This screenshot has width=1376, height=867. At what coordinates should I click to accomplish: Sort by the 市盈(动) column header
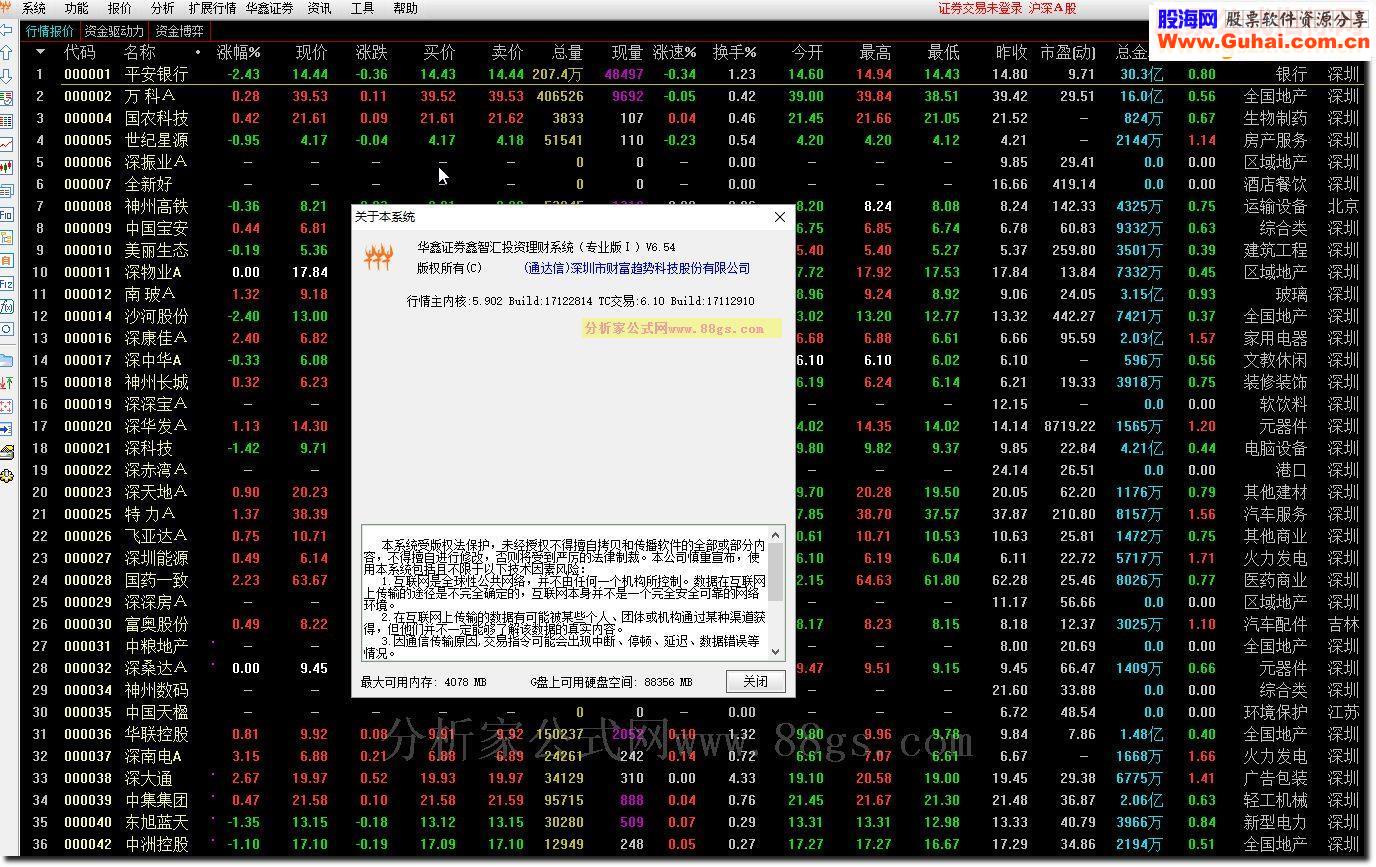coord(1068,52)
